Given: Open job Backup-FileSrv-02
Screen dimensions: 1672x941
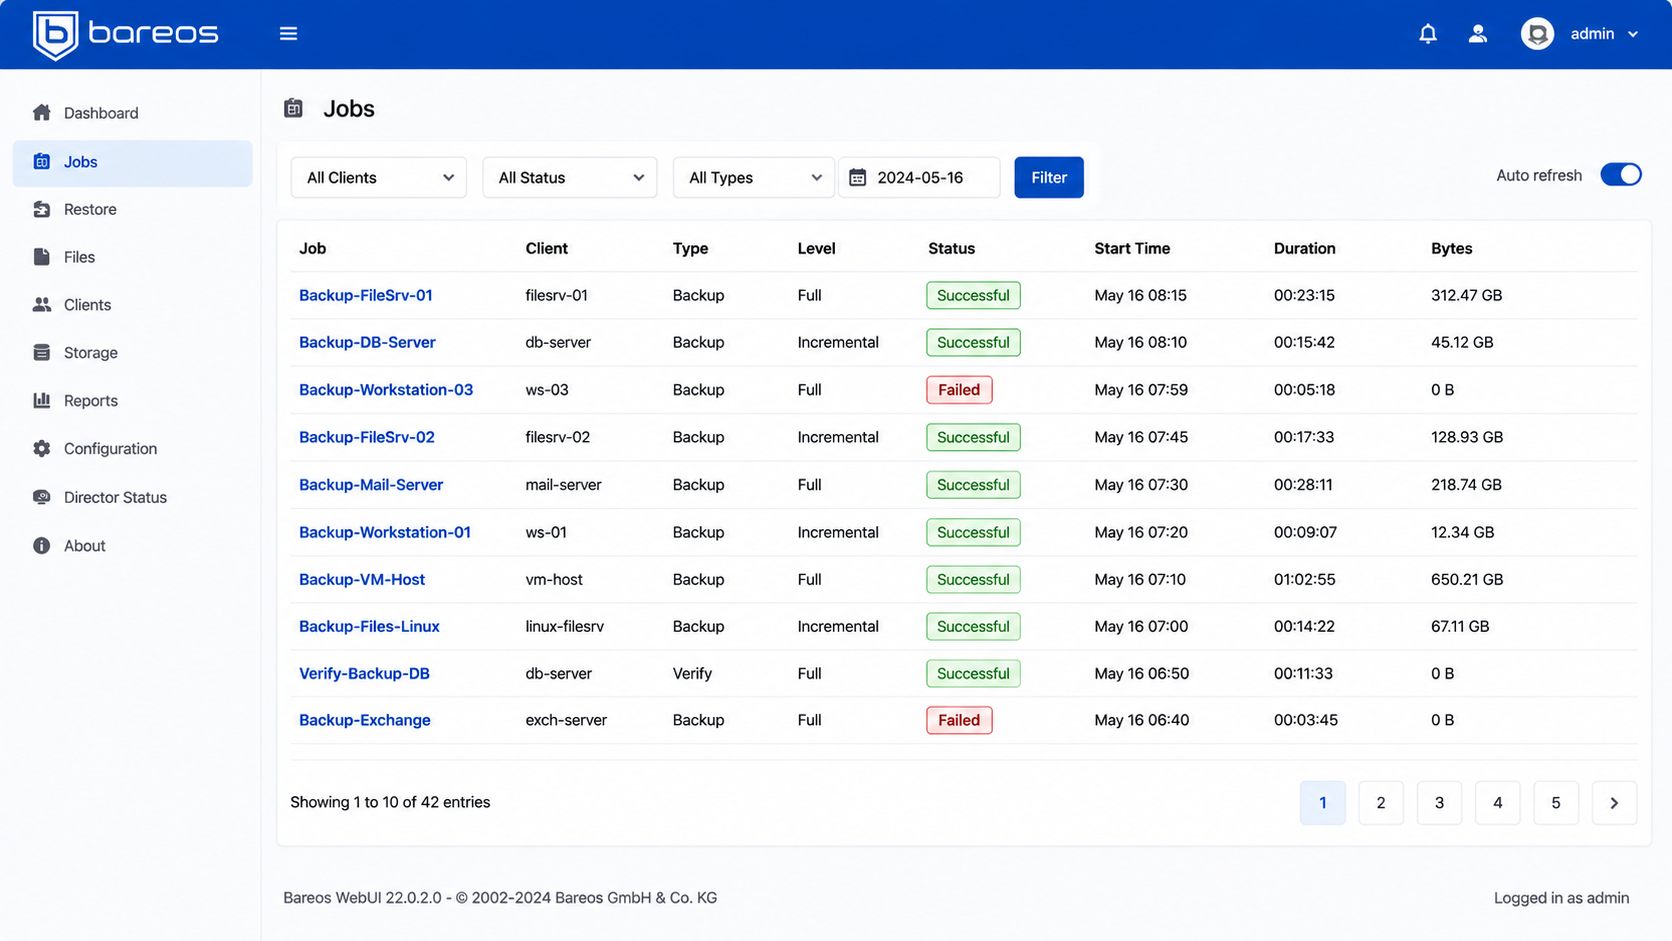Looking at the screenshot, I should (367, 437).
